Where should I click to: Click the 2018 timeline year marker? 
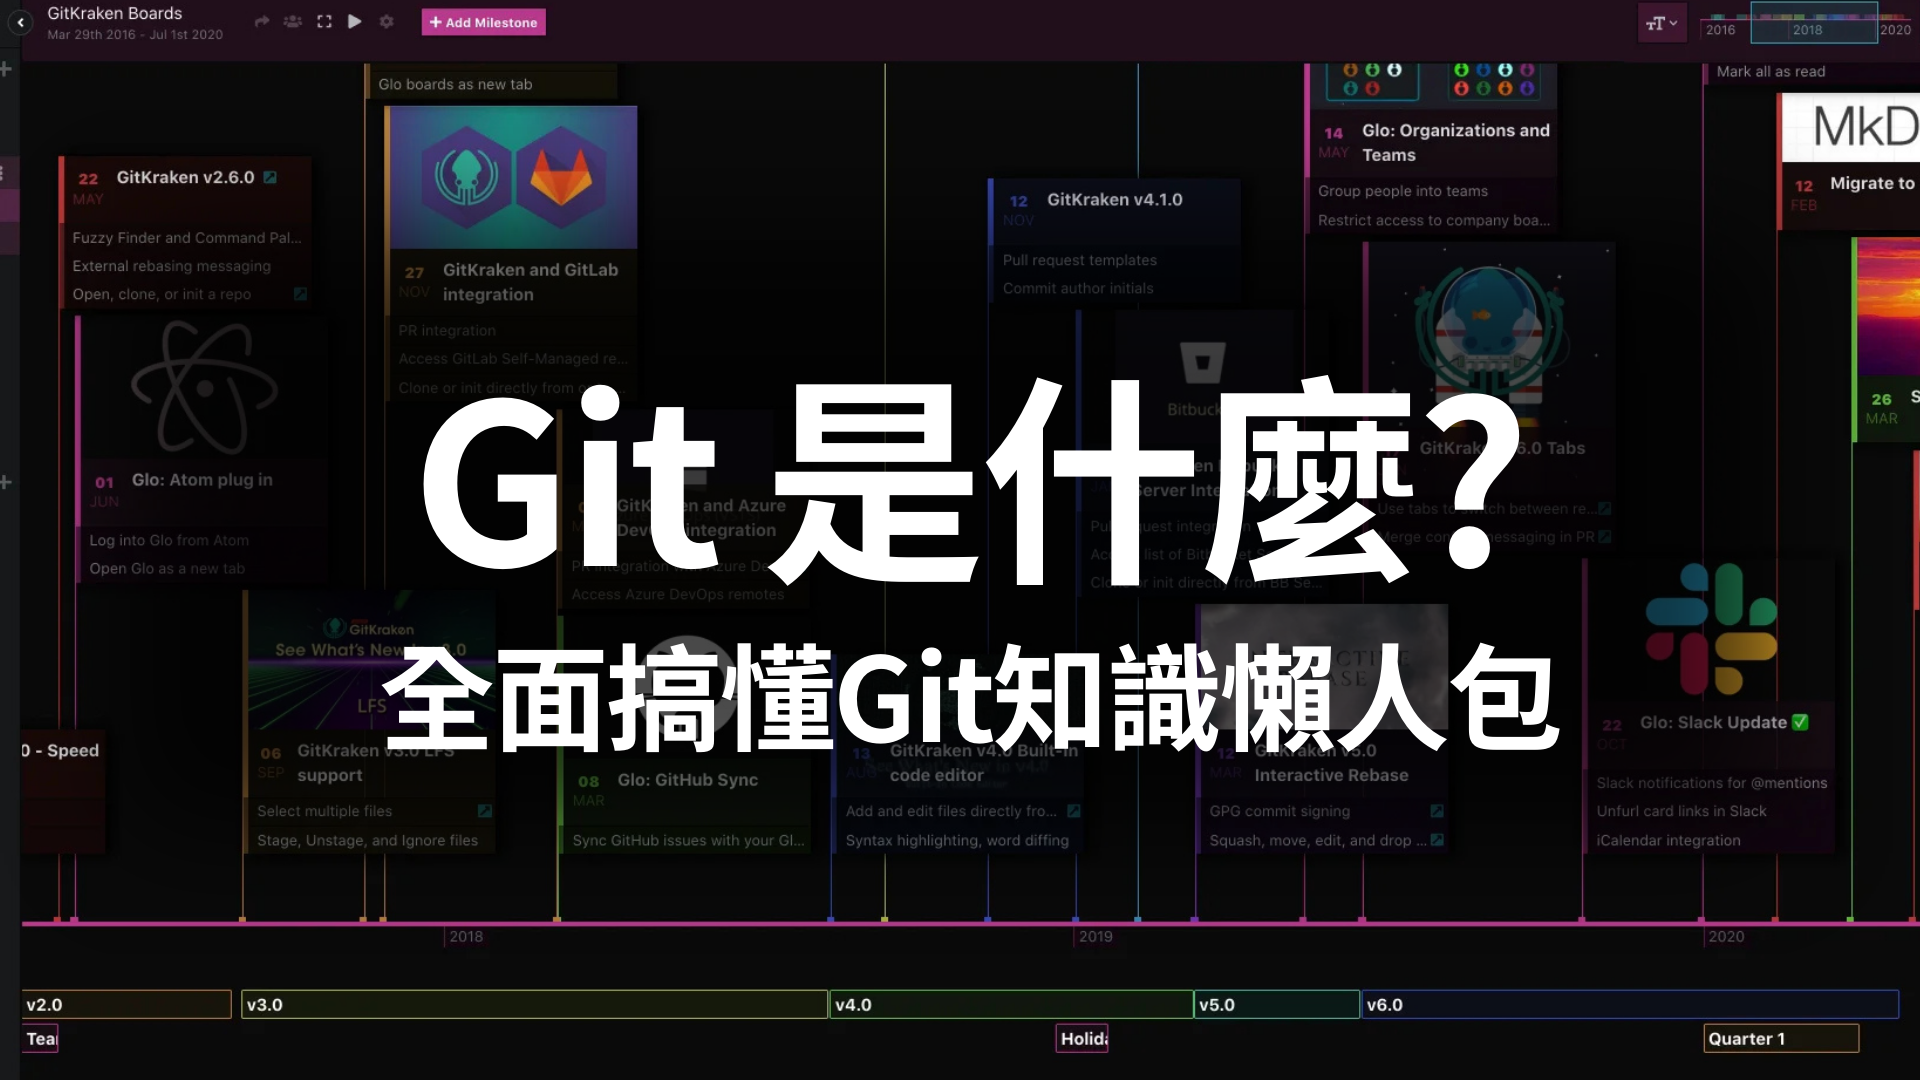[x=465, y=935]
